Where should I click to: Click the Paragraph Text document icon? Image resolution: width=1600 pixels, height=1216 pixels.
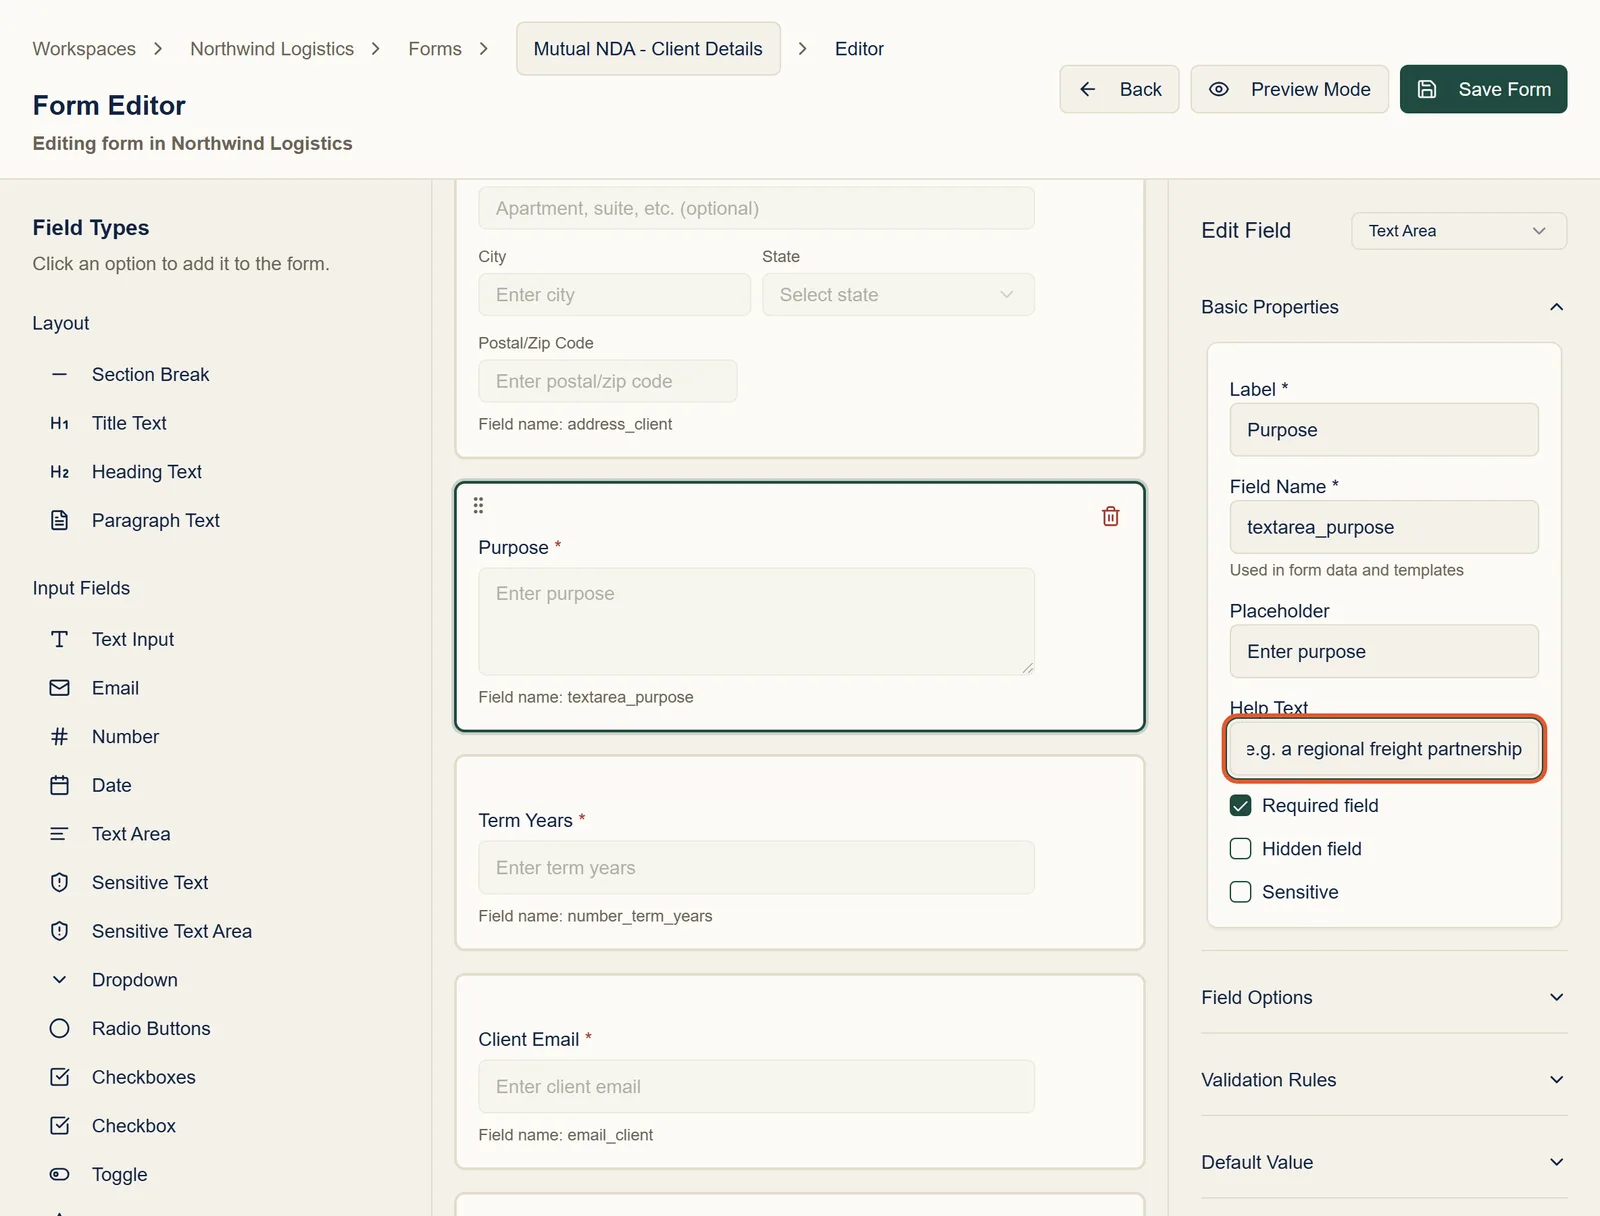60,520
